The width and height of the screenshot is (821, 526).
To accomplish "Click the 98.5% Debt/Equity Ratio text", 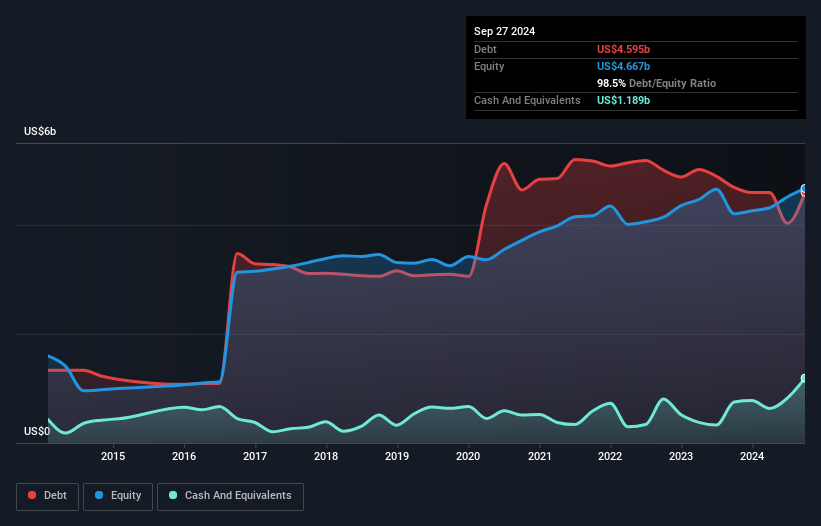I will coord(656,83).
